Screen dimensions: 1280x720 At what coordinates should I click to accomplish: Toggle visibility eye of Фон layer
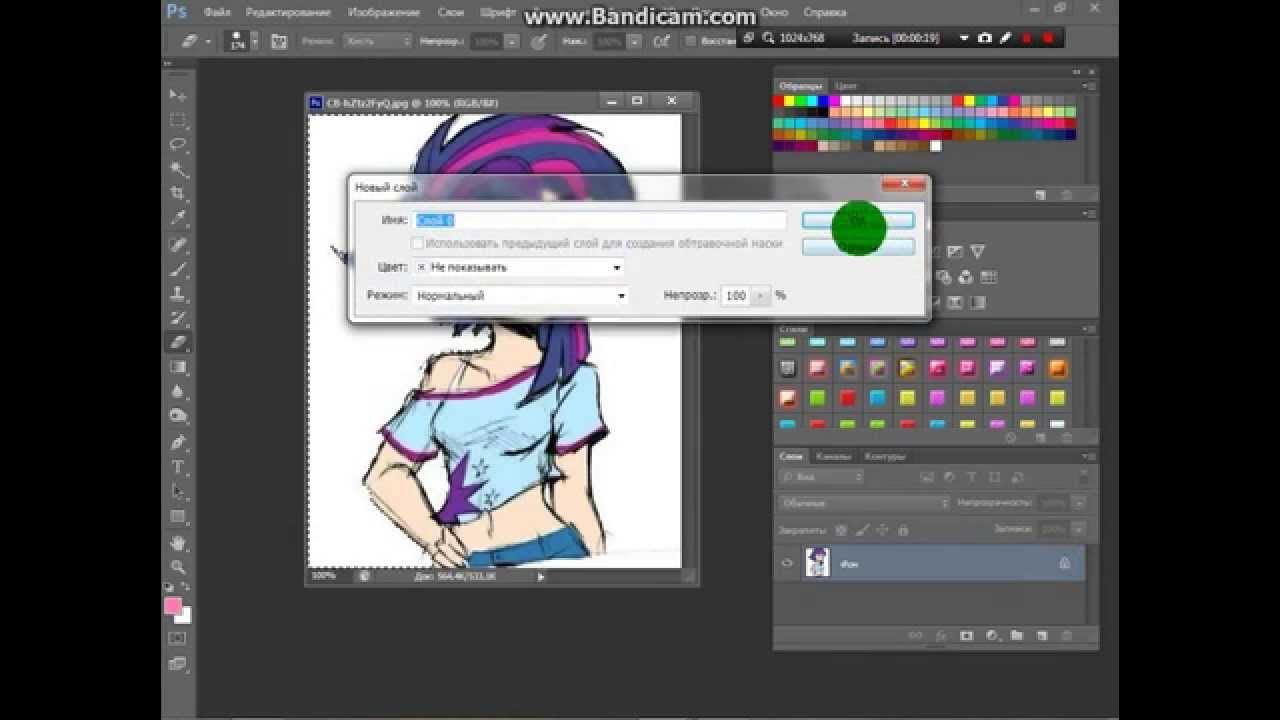click(x=788, y=564)
